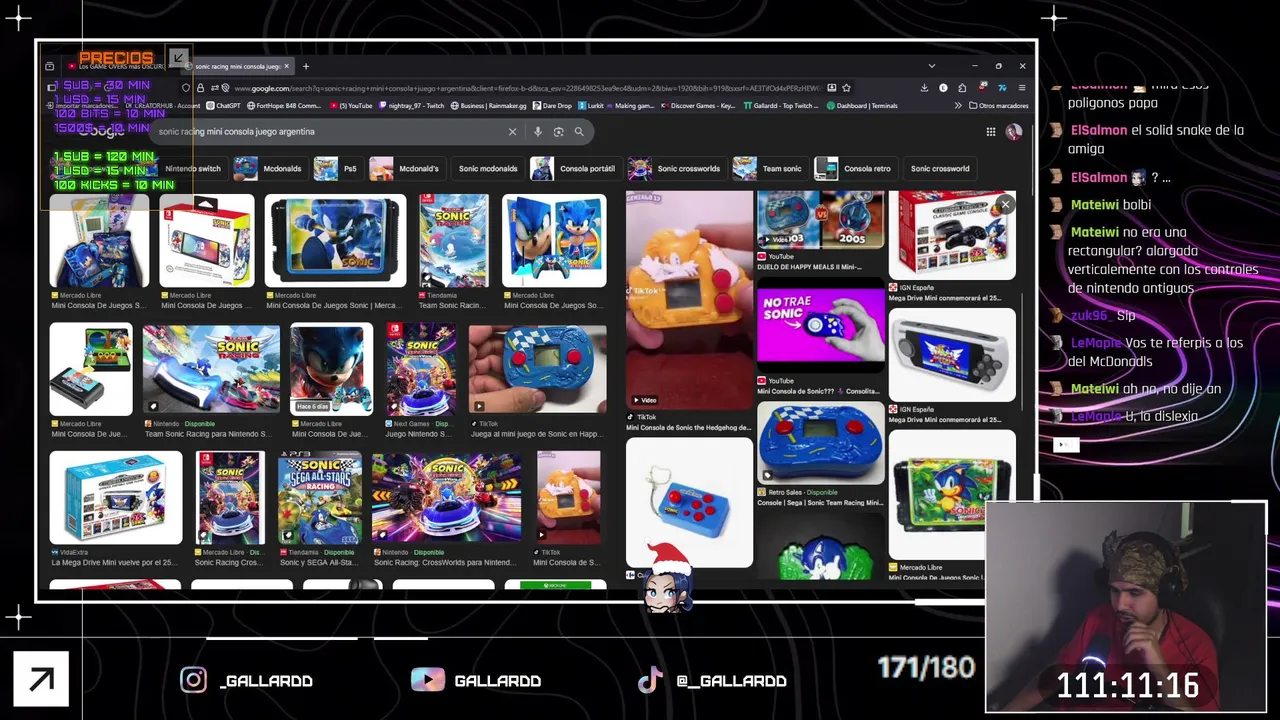Open 'Team Sonic Racing para Nintendo S...' result
Image resolution: width=1280 pixels, height=720 pixels.
[x=208, y=434]
